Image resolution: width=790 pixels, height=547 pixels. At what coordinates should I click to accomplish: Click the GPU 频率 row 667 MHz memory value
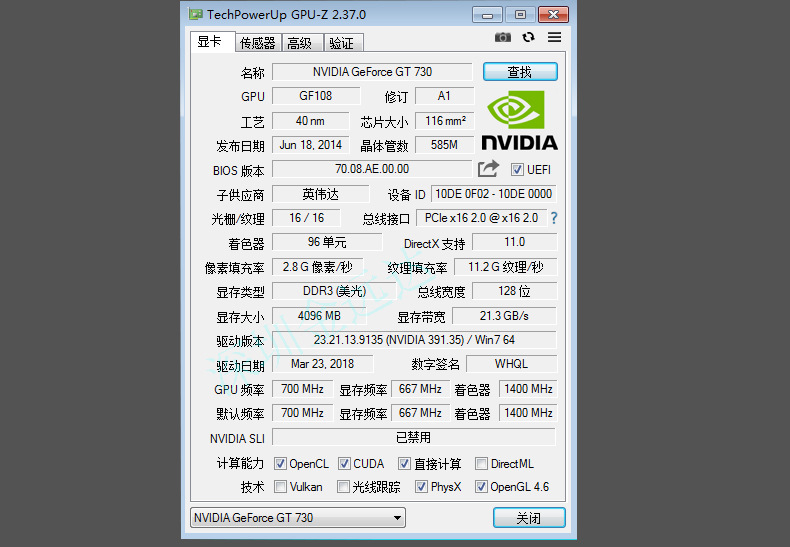pos(420,389)
